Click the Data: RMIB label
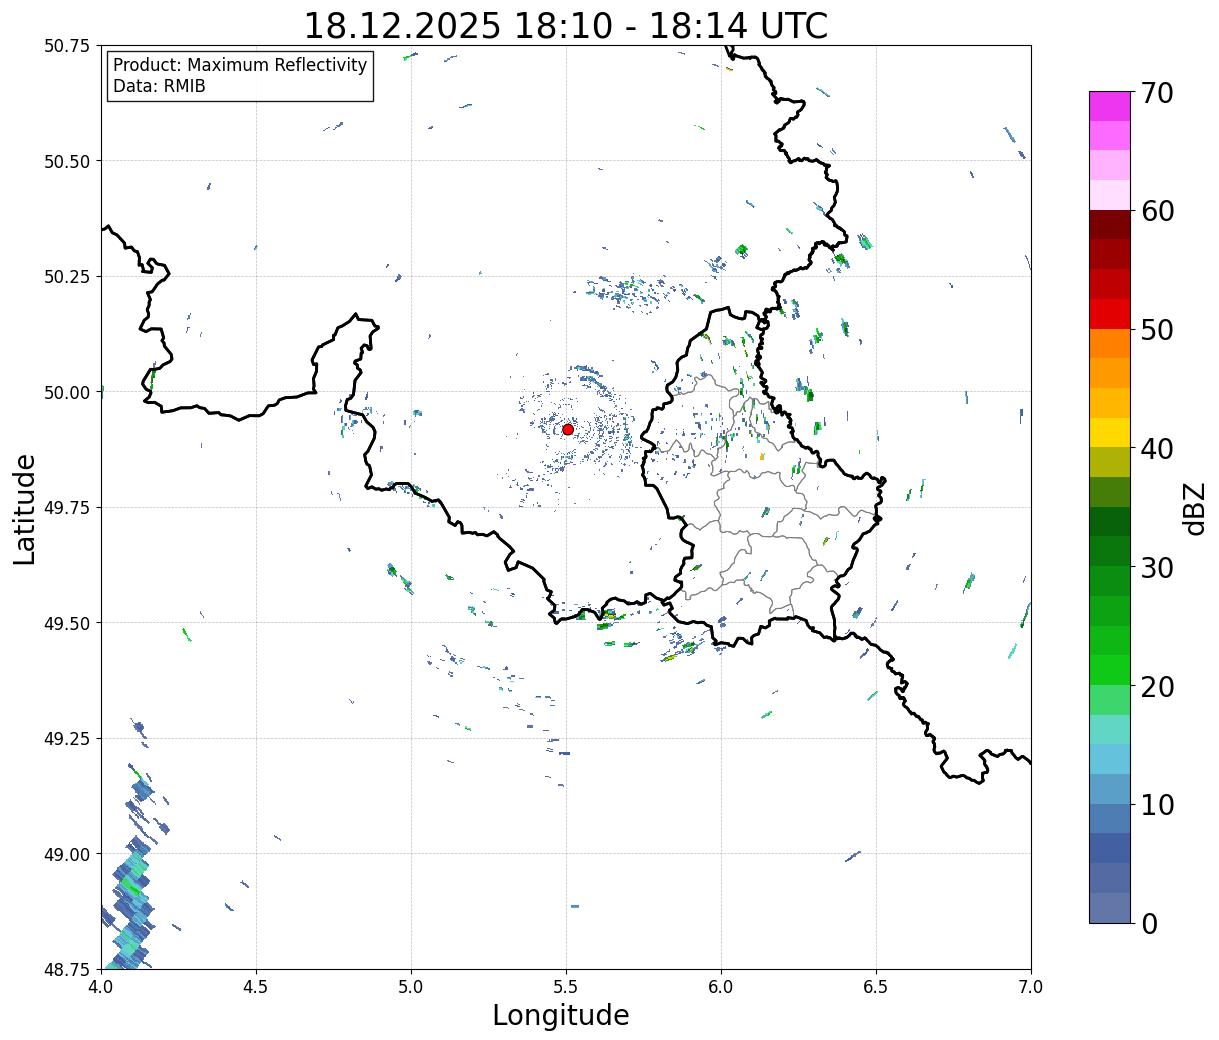The image size is (1219, 1040). click(159, 87)
